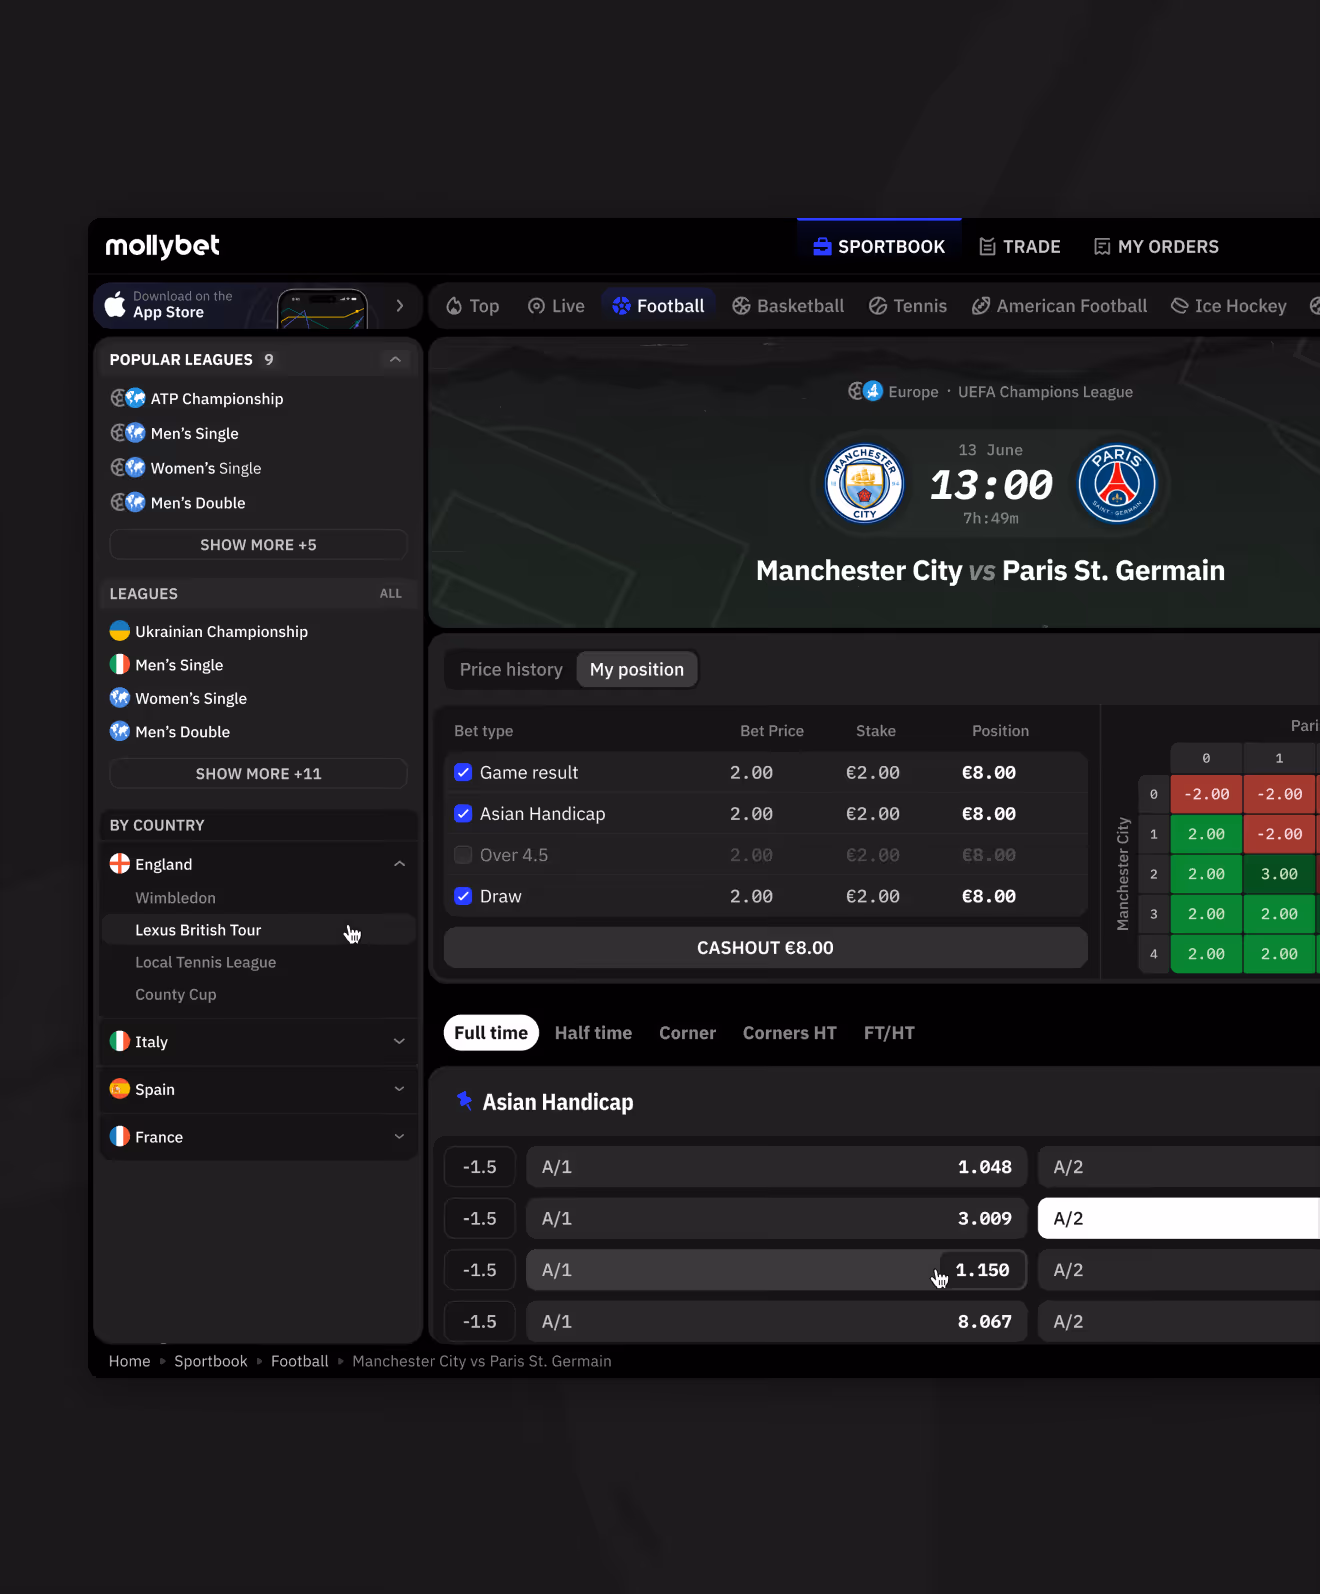This screenshot has height=1594, width=1320.
Task: Click the globe icon next to Women's Single in Leagues
Action: [x=120, y=698]
